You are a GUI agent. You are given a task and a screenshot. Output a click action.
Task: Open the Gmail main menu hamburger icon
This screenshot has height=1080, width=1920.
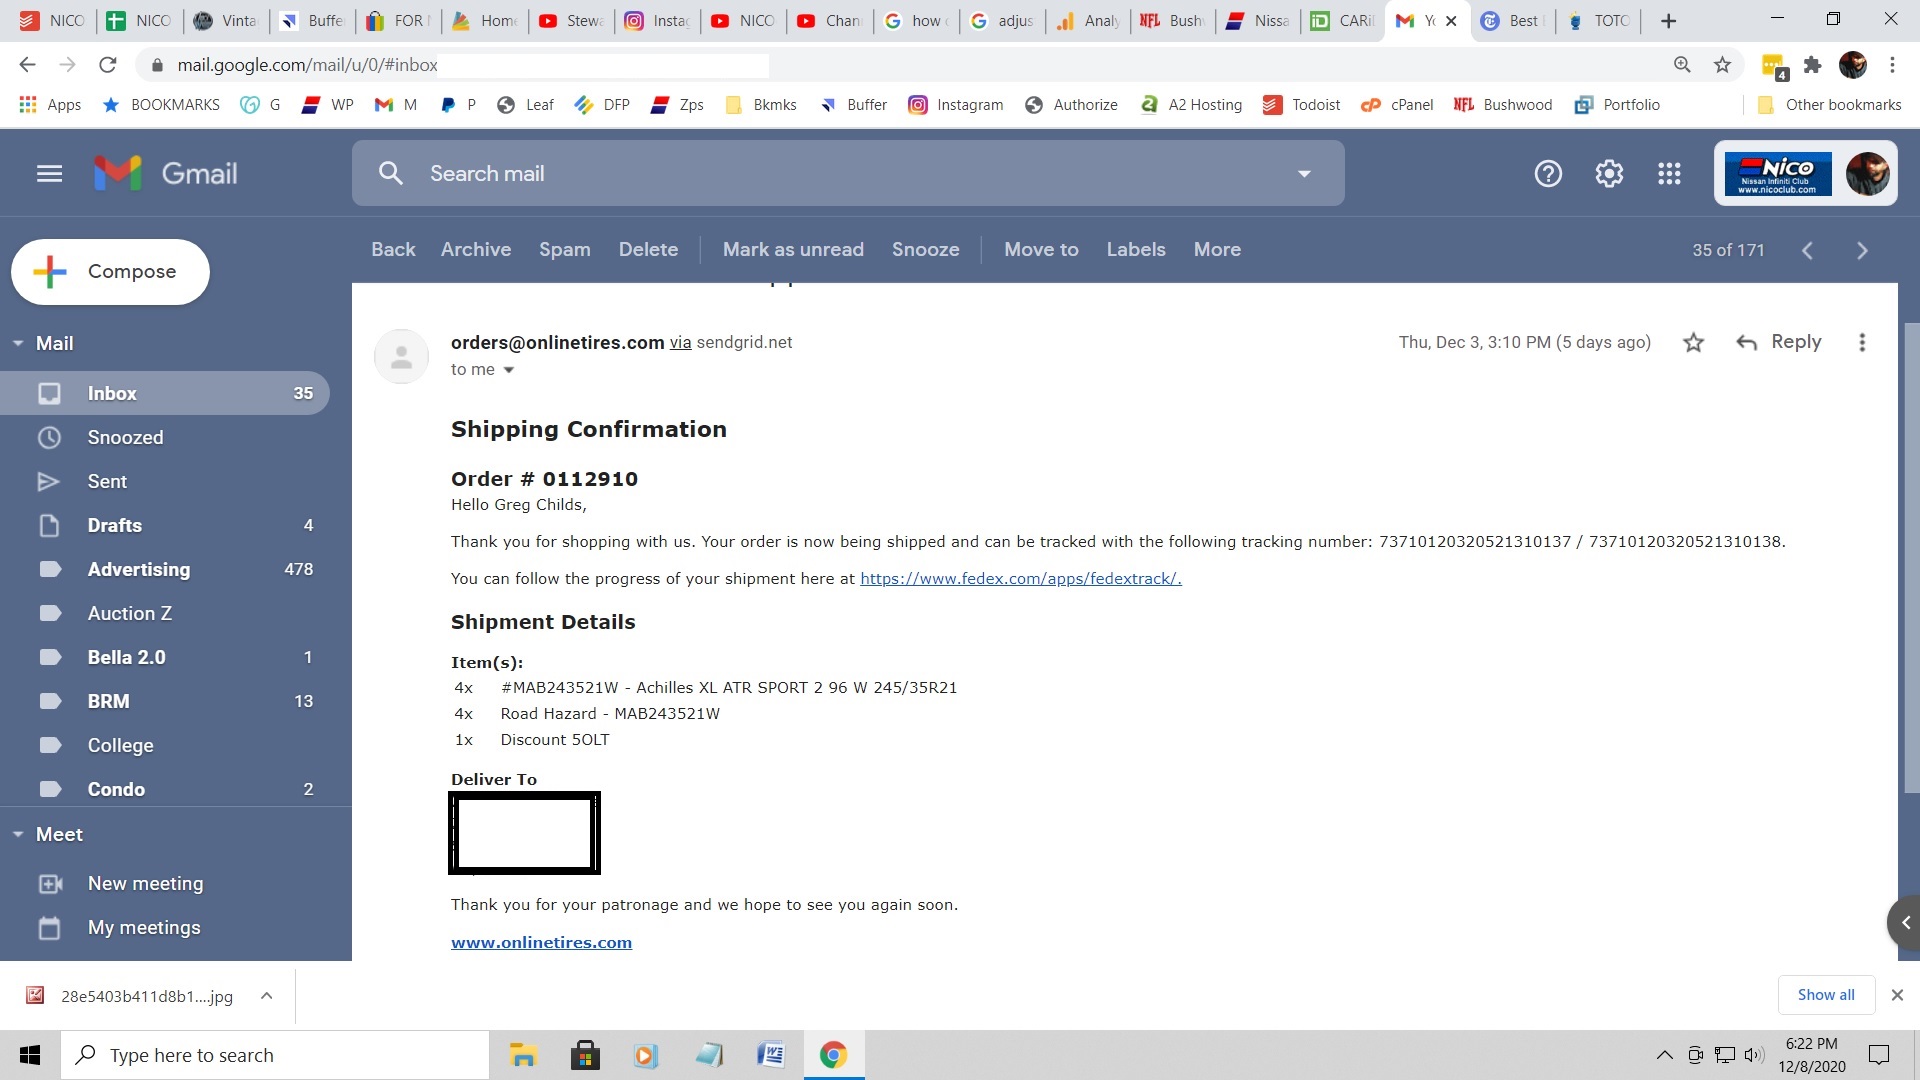49,174
